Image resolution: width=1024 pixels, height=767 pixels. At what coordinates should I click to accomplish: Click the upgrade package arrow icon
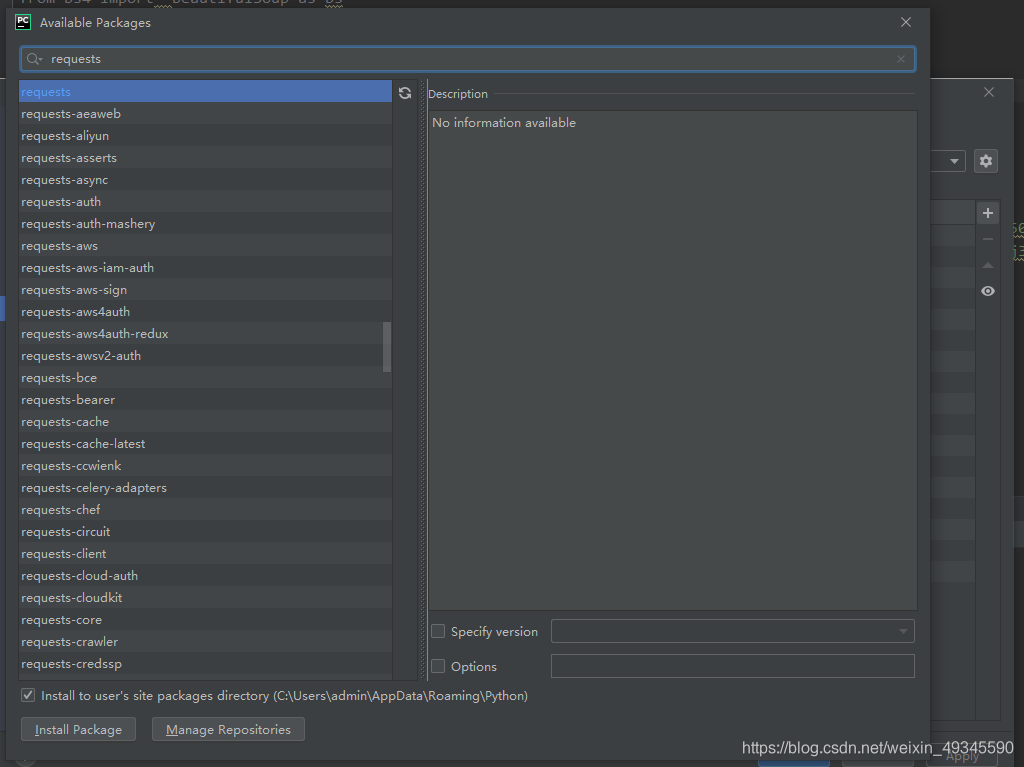pos(987,265)
